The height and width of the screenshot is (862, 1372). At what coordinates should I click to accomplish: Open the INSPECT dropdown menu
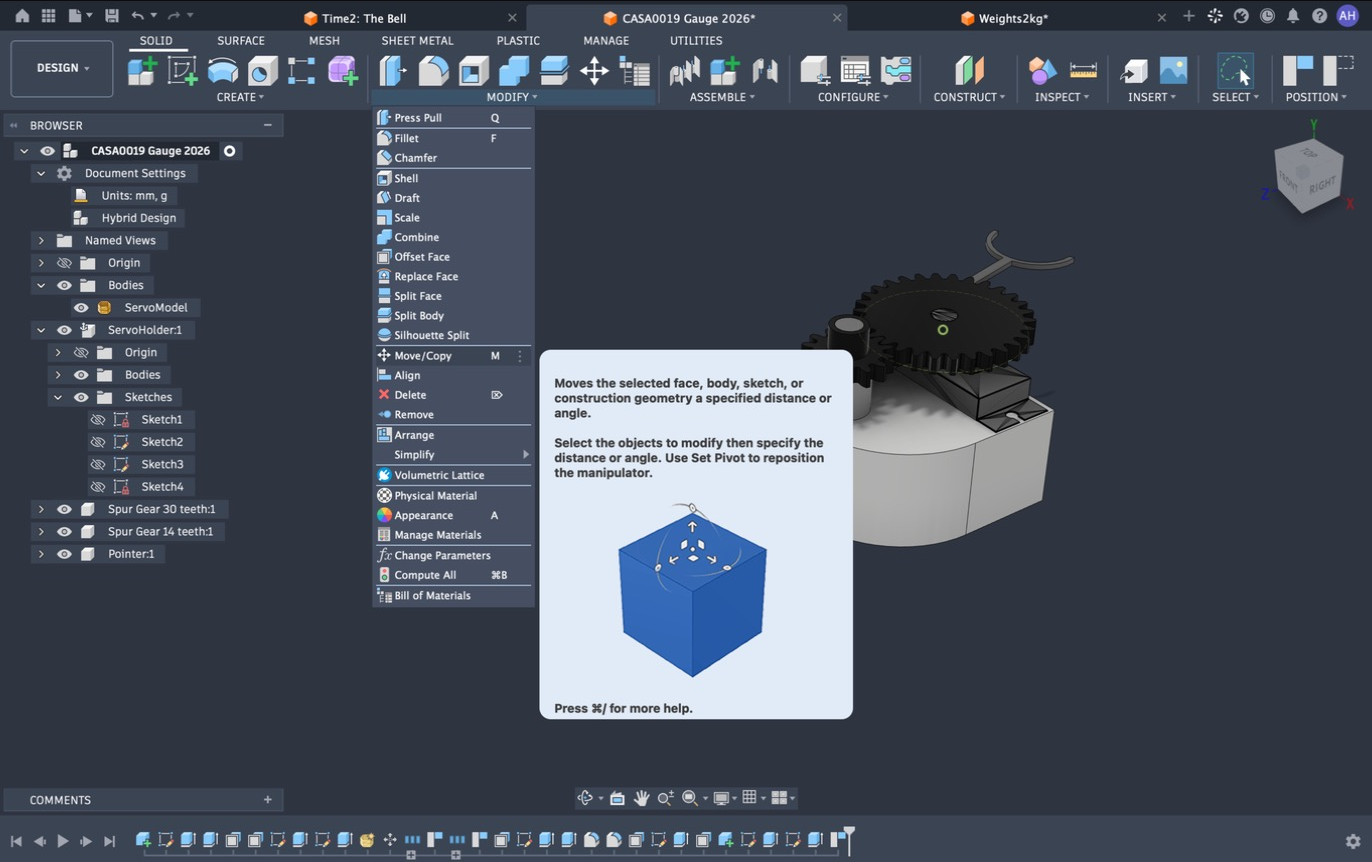coord(1062,97)
